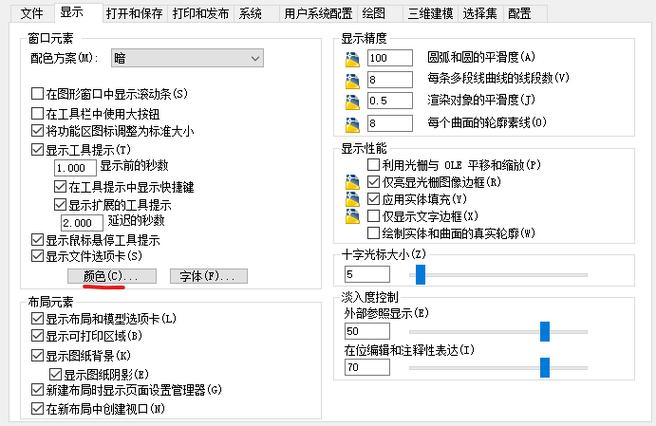656x426 pixels.
Task: Toggle 显示鼠标悬停工具提示 checkbox
Action: point(37,240)
